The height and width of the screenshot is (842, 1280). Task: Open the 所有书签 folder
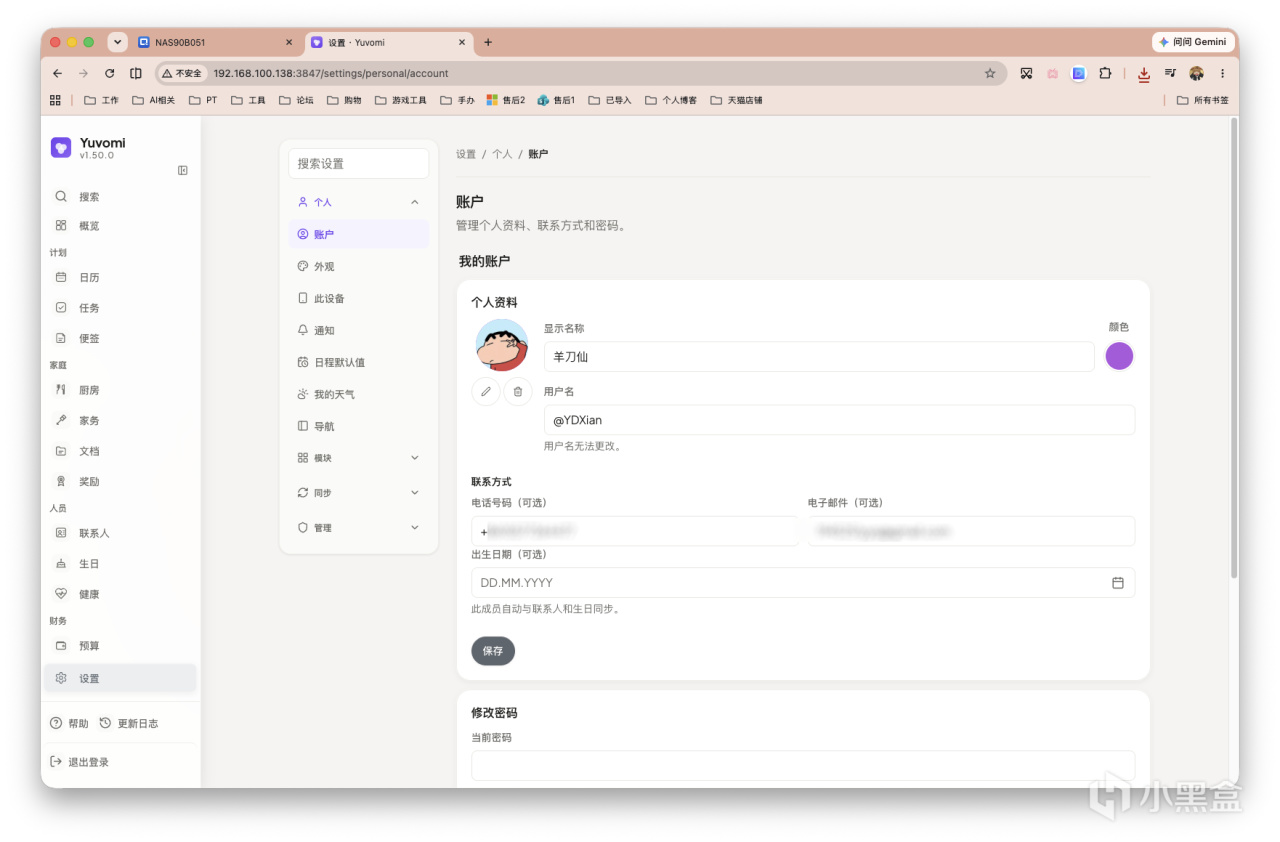pyautogui.click(x=1203, y=100)
